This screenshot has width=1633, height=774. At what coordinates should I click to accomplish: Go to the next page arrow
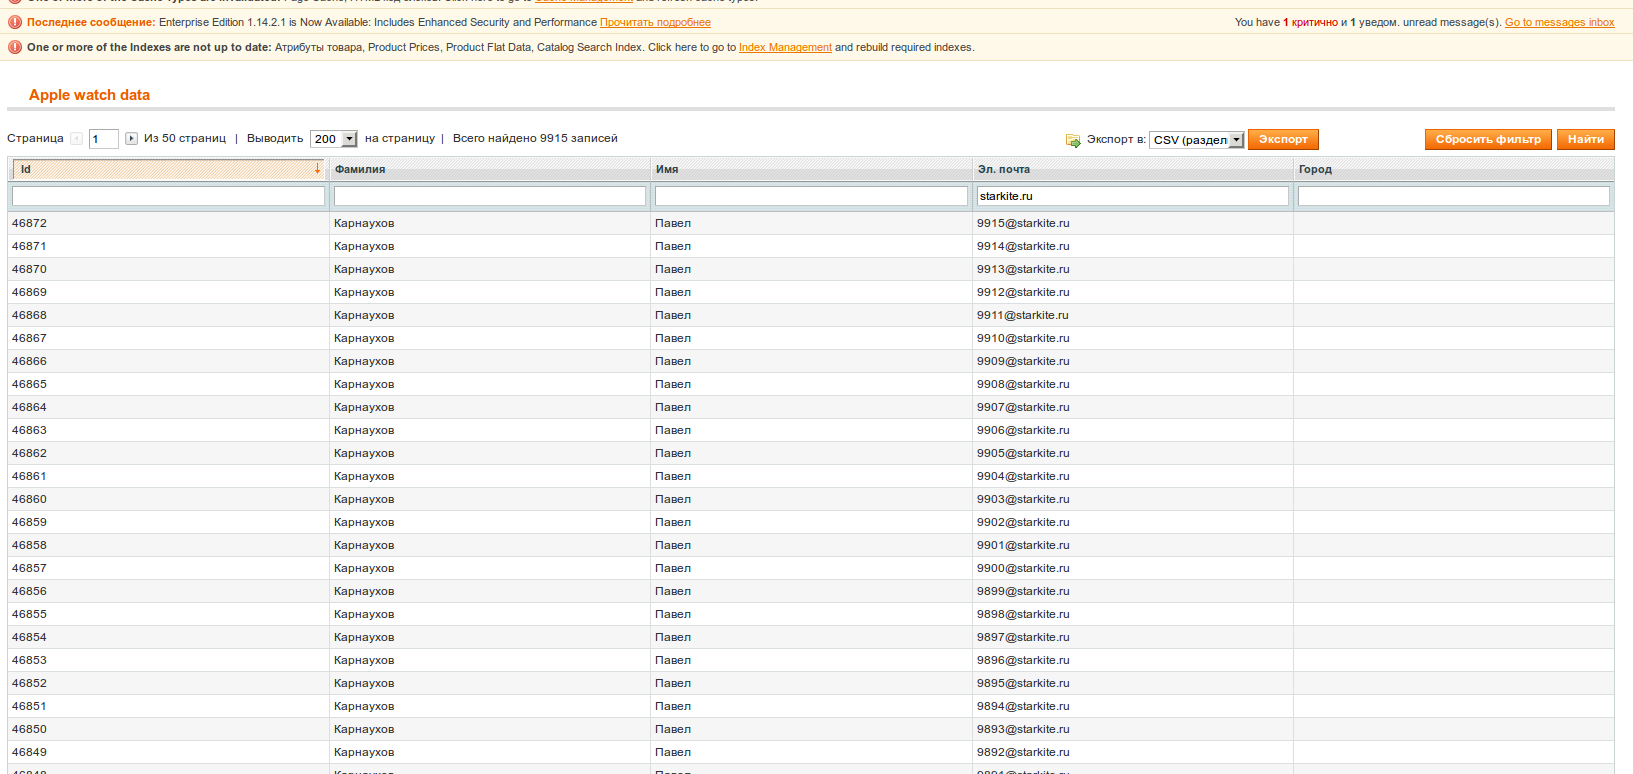click(131, 139)
